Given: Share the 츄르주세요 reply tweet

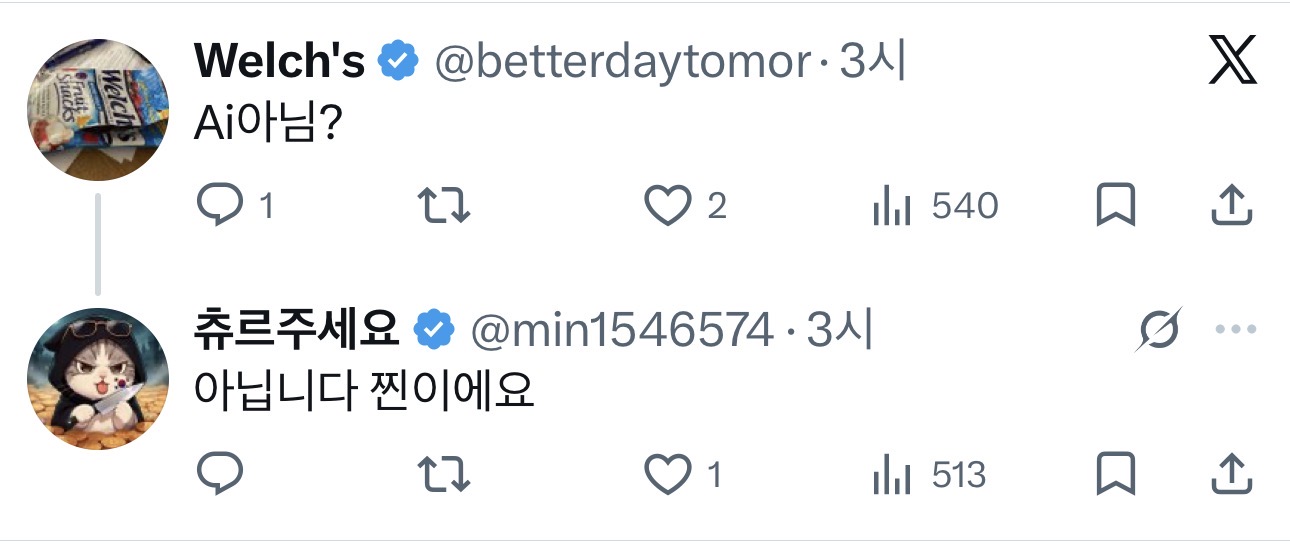Looking at the screenshot, I should pyautogui.click(x=1232, y=474).
